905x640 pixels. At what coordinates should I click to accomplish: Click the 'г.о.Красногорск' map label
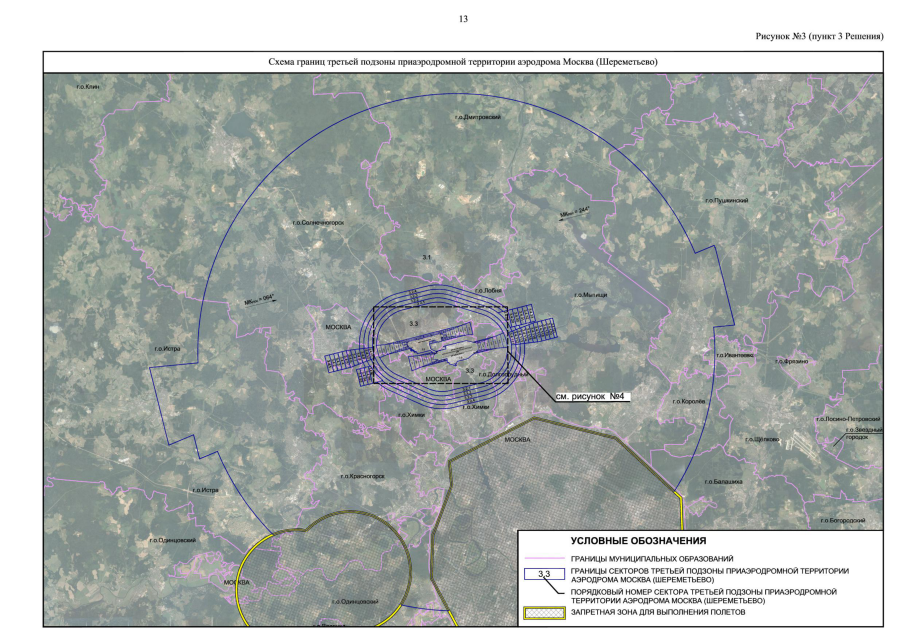(362, 476)
